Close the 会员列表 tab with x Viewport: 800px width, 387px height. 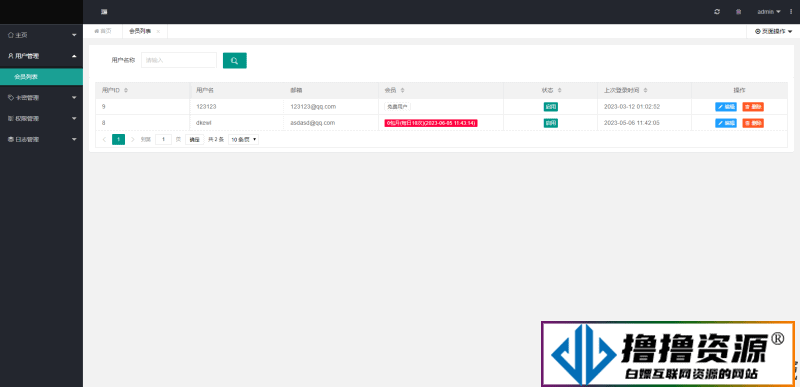click(x=158, y=32)
